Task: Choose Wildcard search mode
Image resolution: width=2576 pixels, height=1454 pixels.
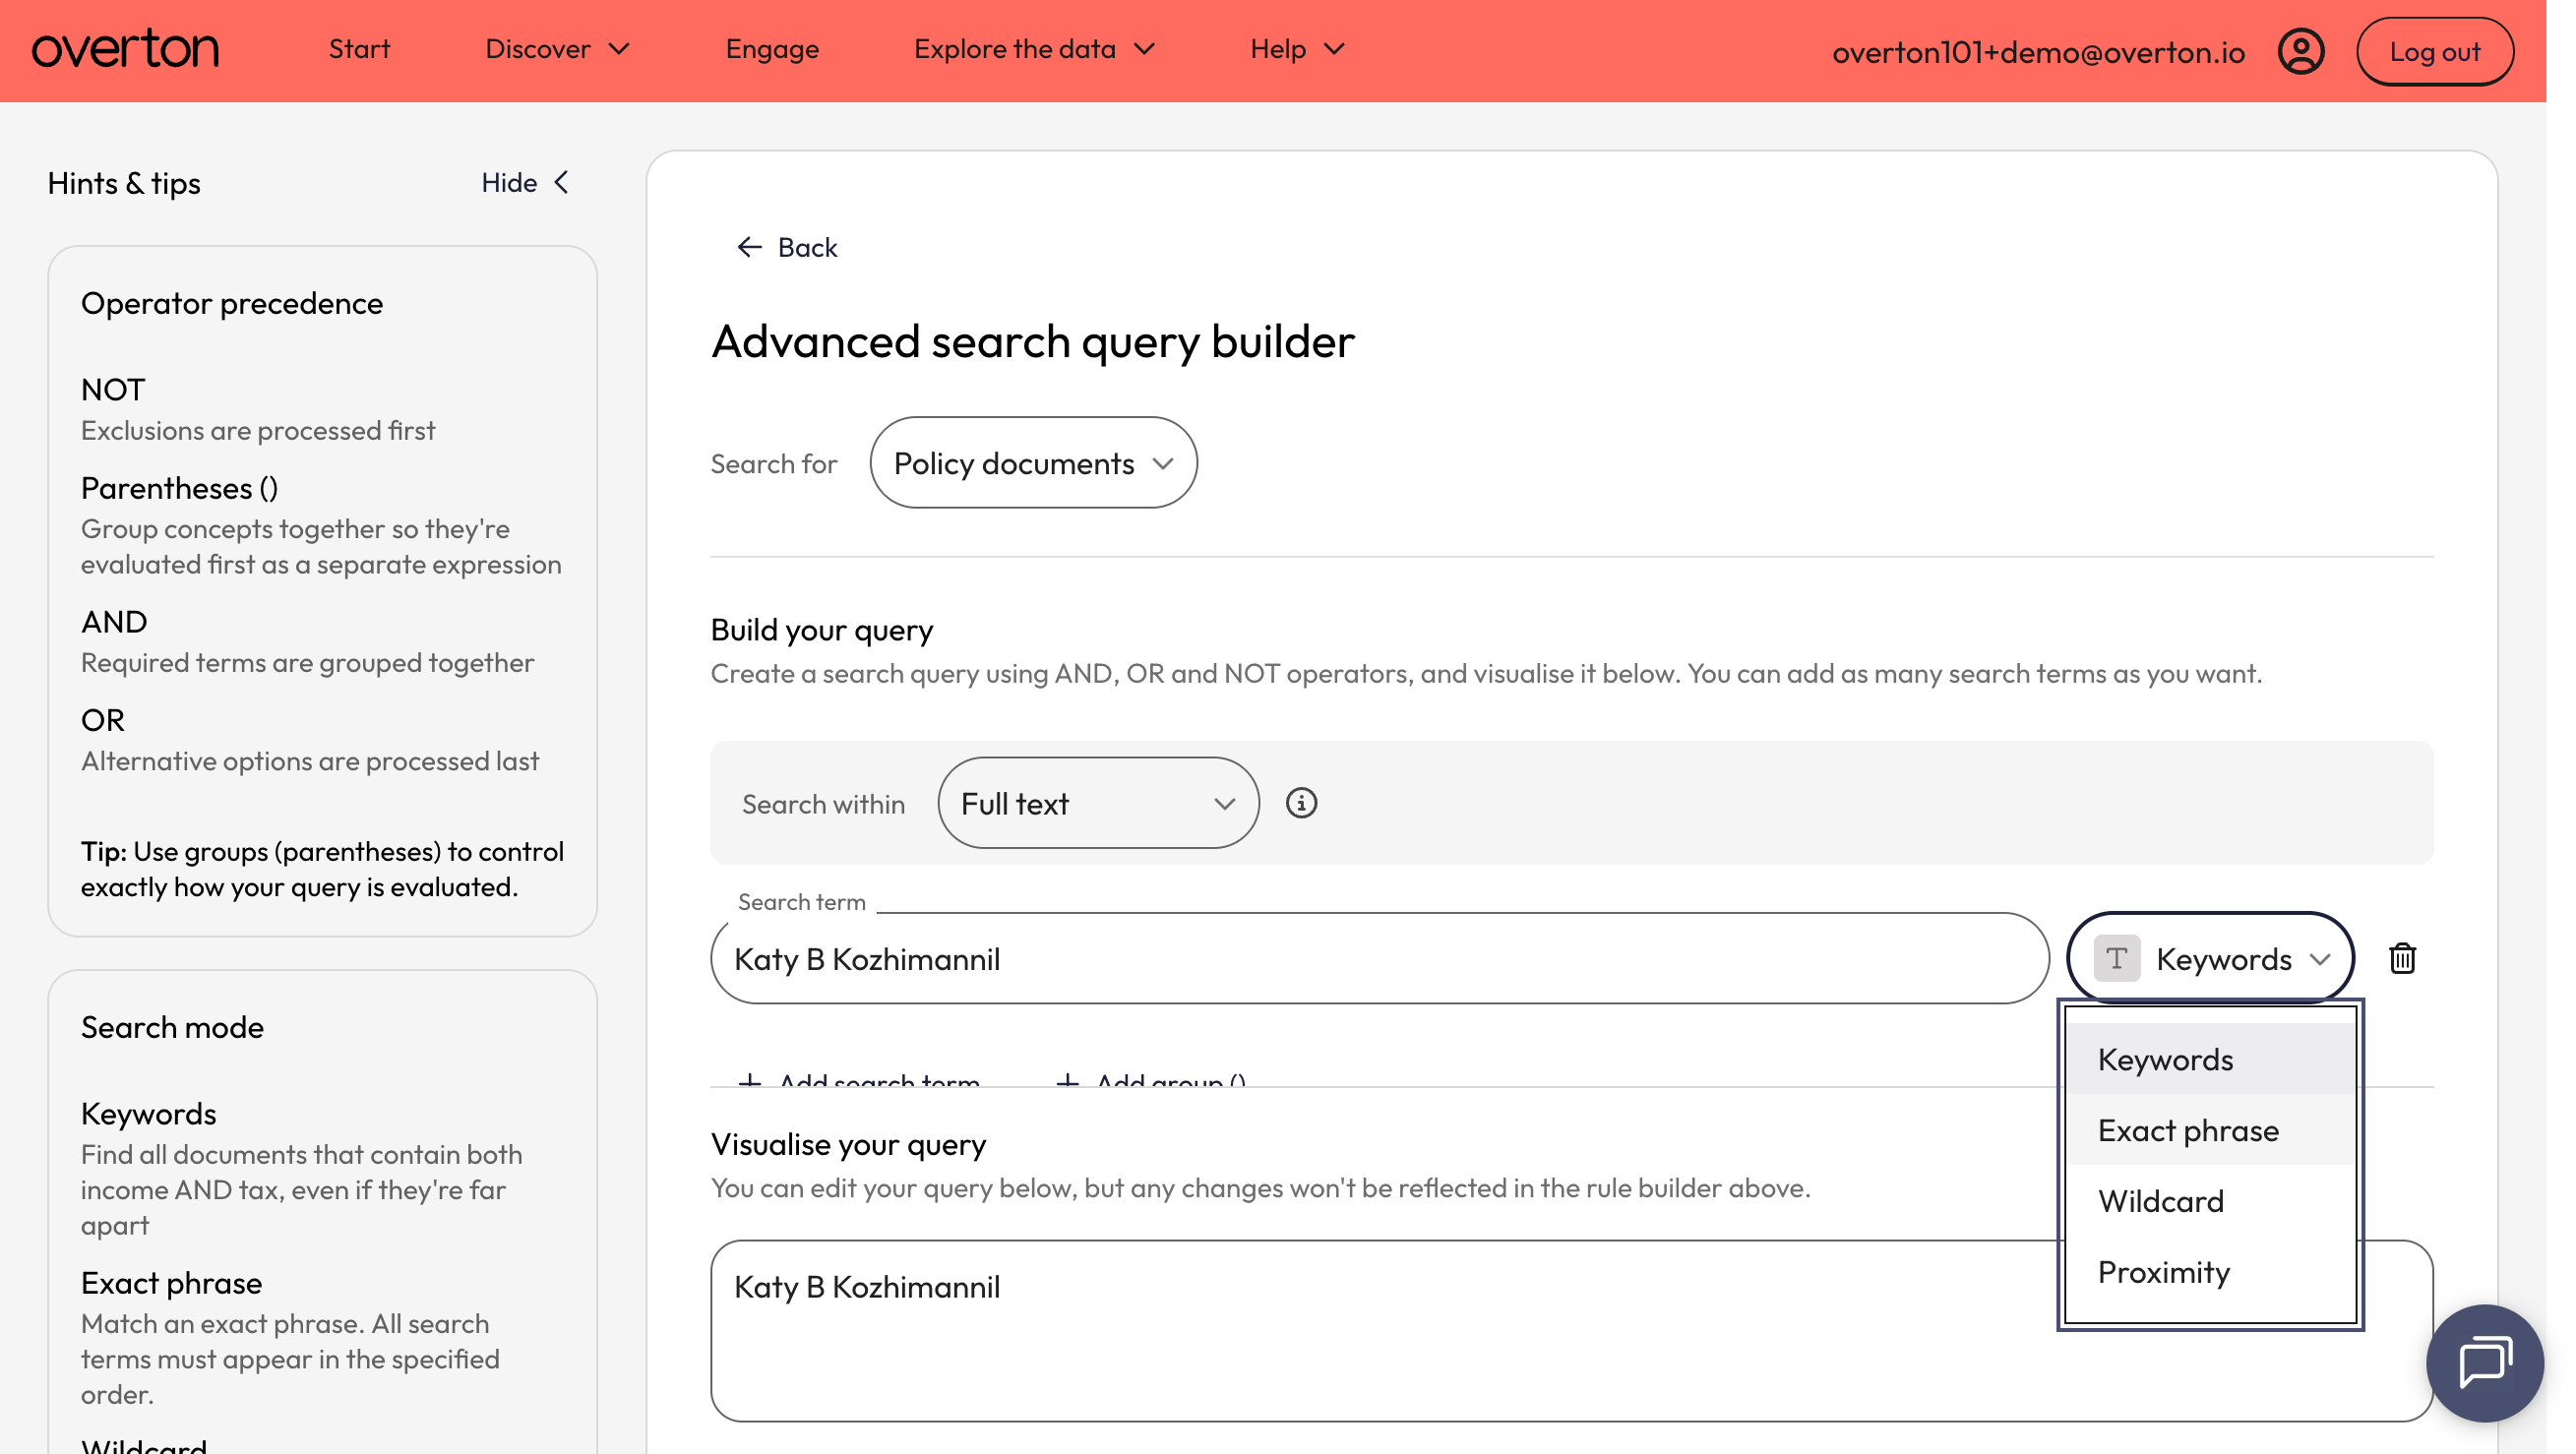Action: 2209,1200
